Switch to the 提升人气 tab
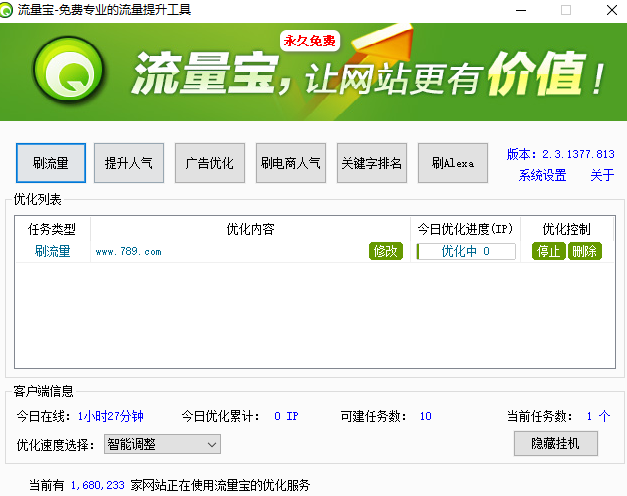The height and width of the screenshot is (496, 627). [129, 163]
